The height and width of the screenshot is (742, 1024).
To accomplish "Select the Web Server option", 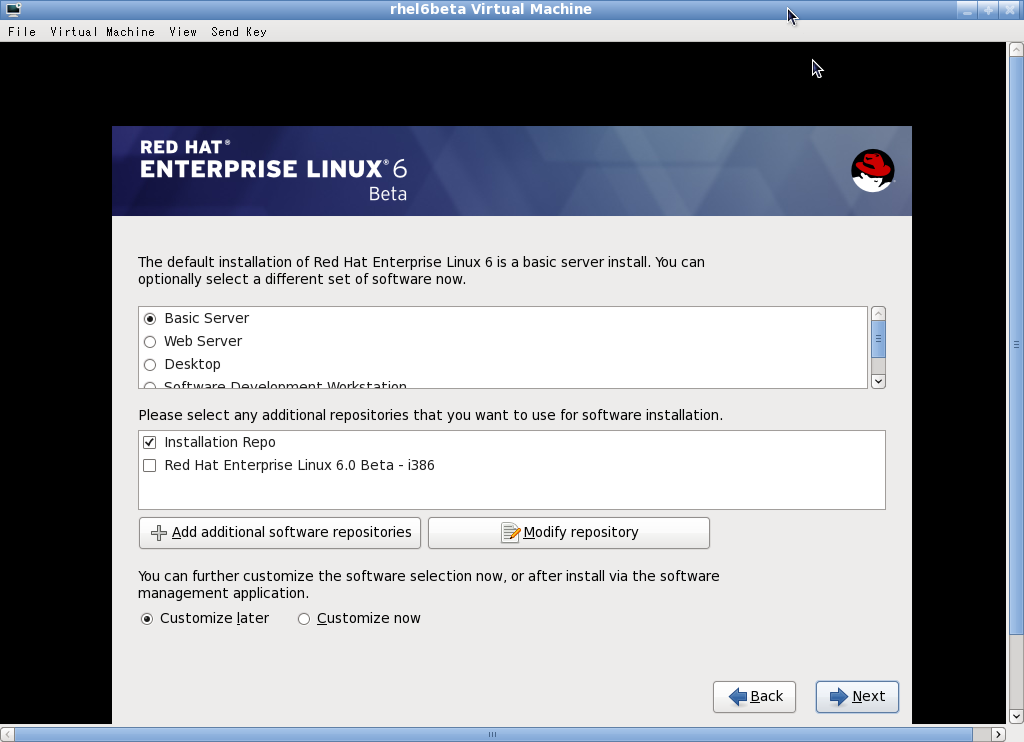I will (x=150, y=342).
